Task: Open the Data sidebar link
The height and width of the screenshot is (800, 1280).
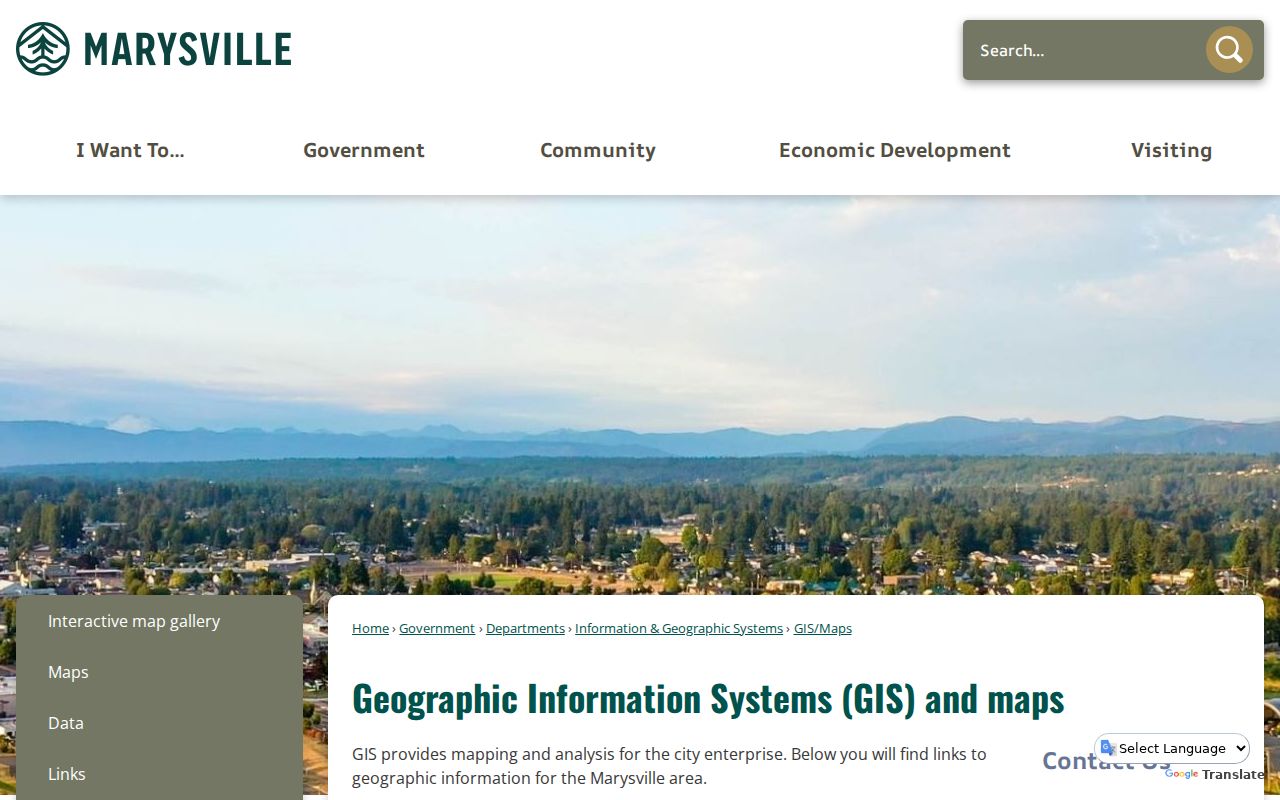Action: pos(159,723)
